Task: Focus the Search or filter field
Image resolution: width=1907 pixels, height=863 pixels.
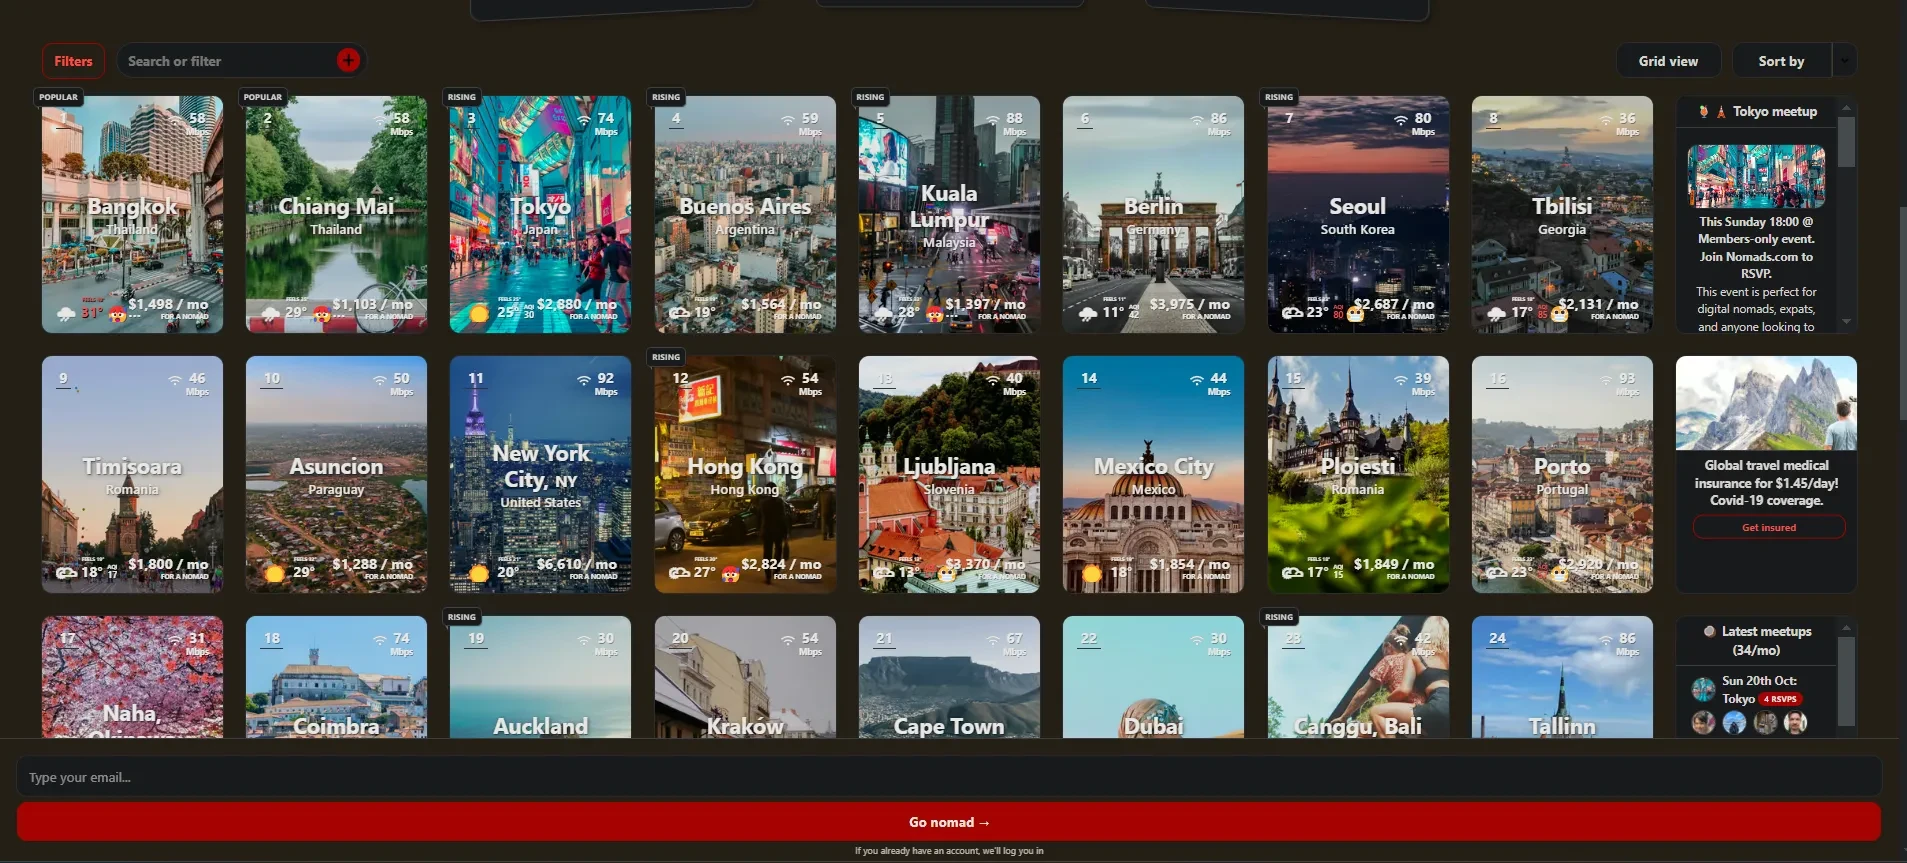Action: tap(230, 61)
